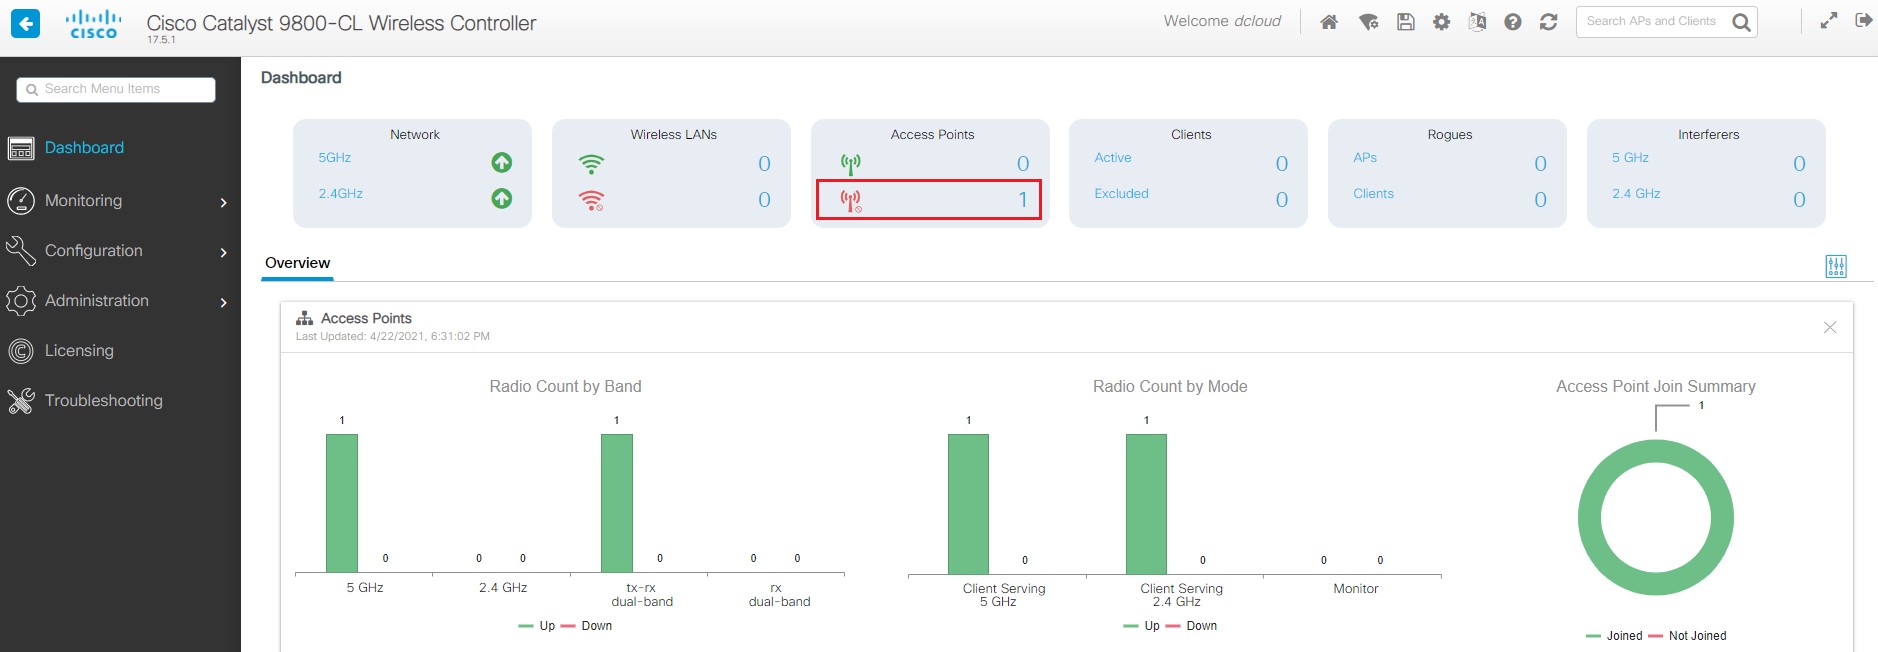
Task: Click the Administration gear icon
Action: pyautogui.click(x=21, y=301)
